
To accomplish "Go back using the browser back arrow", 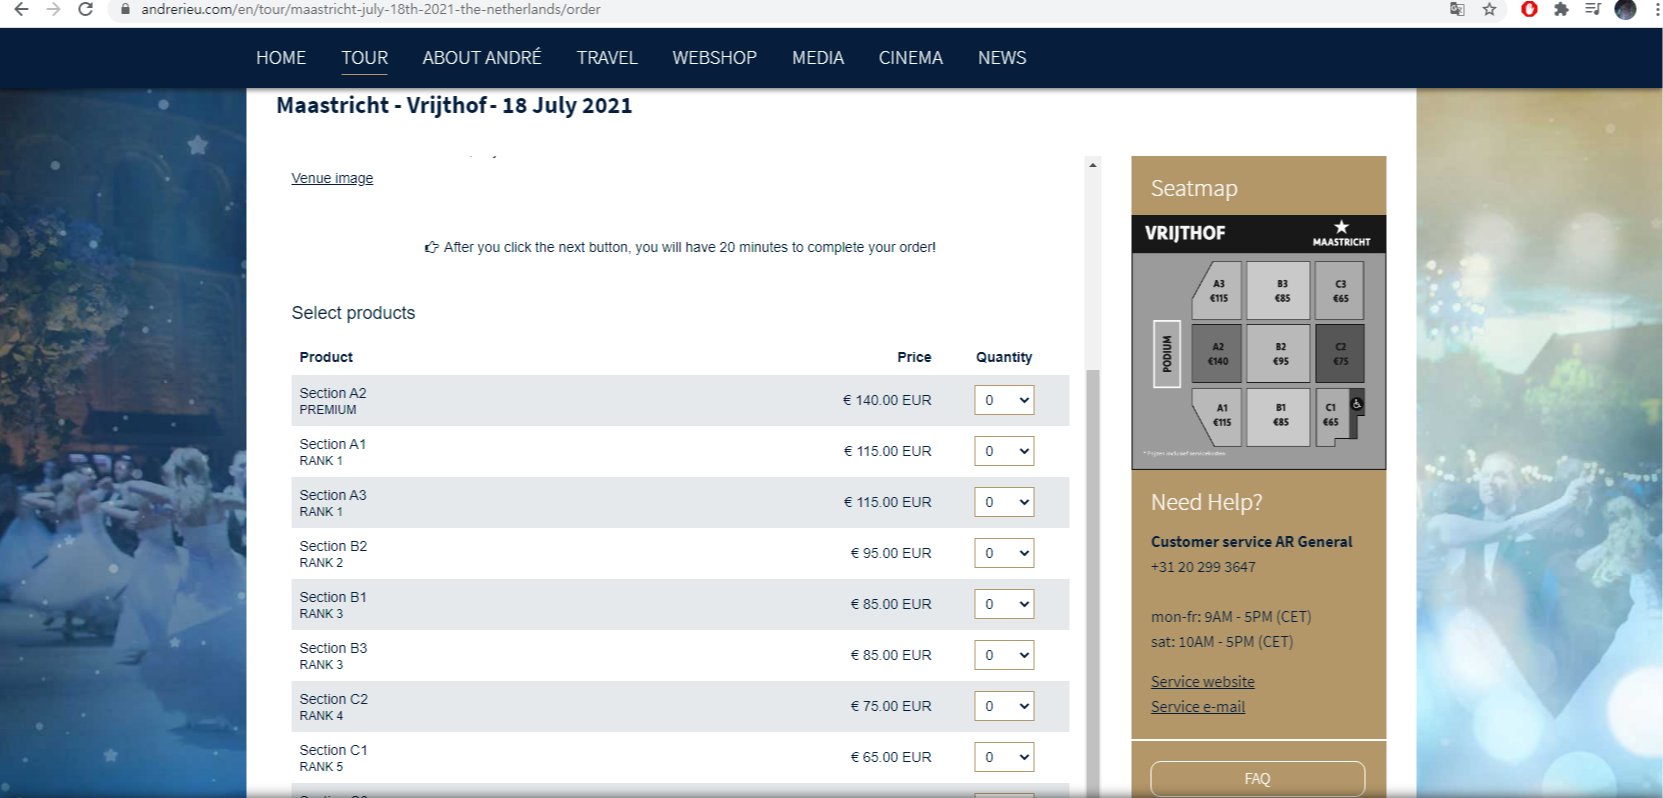I will click(21, 9).
